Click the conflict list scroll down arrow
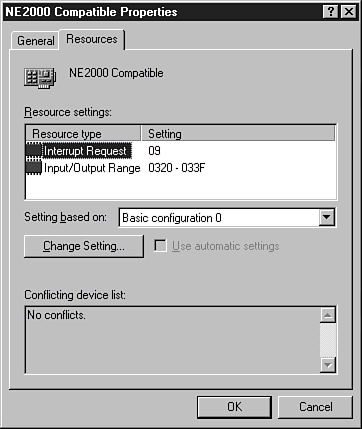Image resolution: width=362 pixels, height=429 pixels. coord(328,365)
